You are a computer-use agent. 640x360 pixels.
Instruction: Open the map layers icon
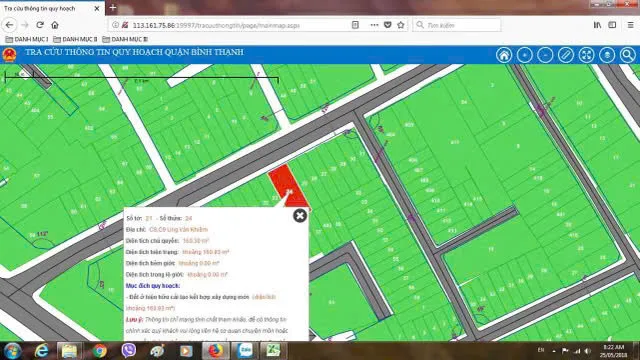(x=607, y=55)
